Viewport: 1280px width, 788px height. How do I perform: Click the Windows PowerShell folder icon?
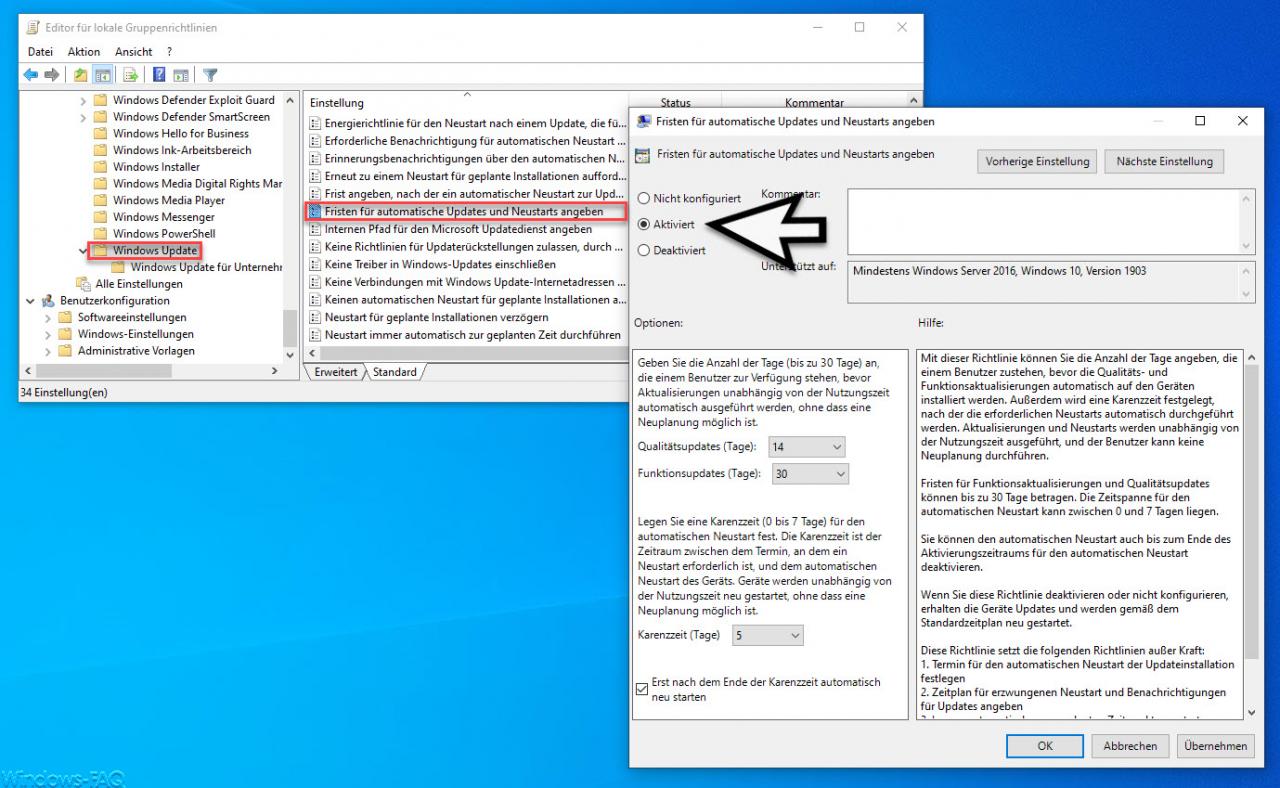pos(100,233)
